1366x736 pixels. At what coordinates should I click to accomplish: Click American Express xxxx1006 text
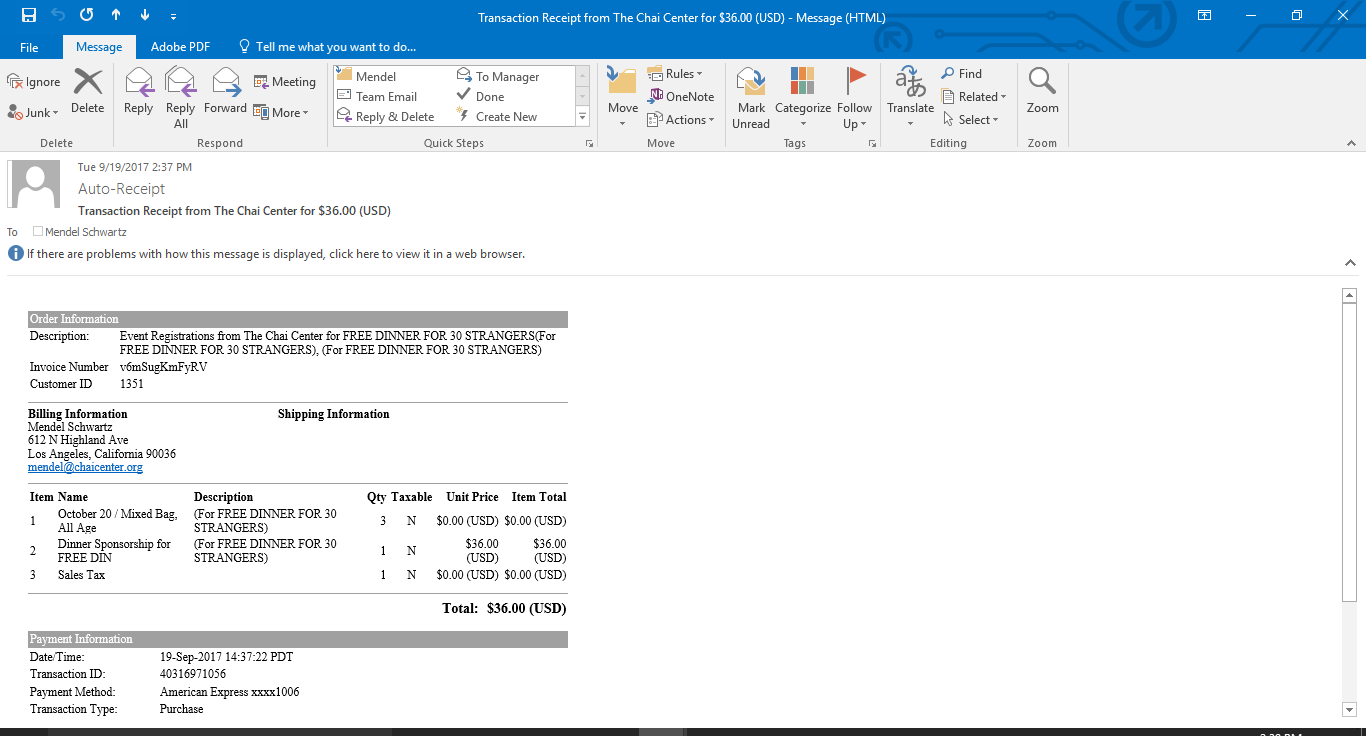click(x=229, y=692)
